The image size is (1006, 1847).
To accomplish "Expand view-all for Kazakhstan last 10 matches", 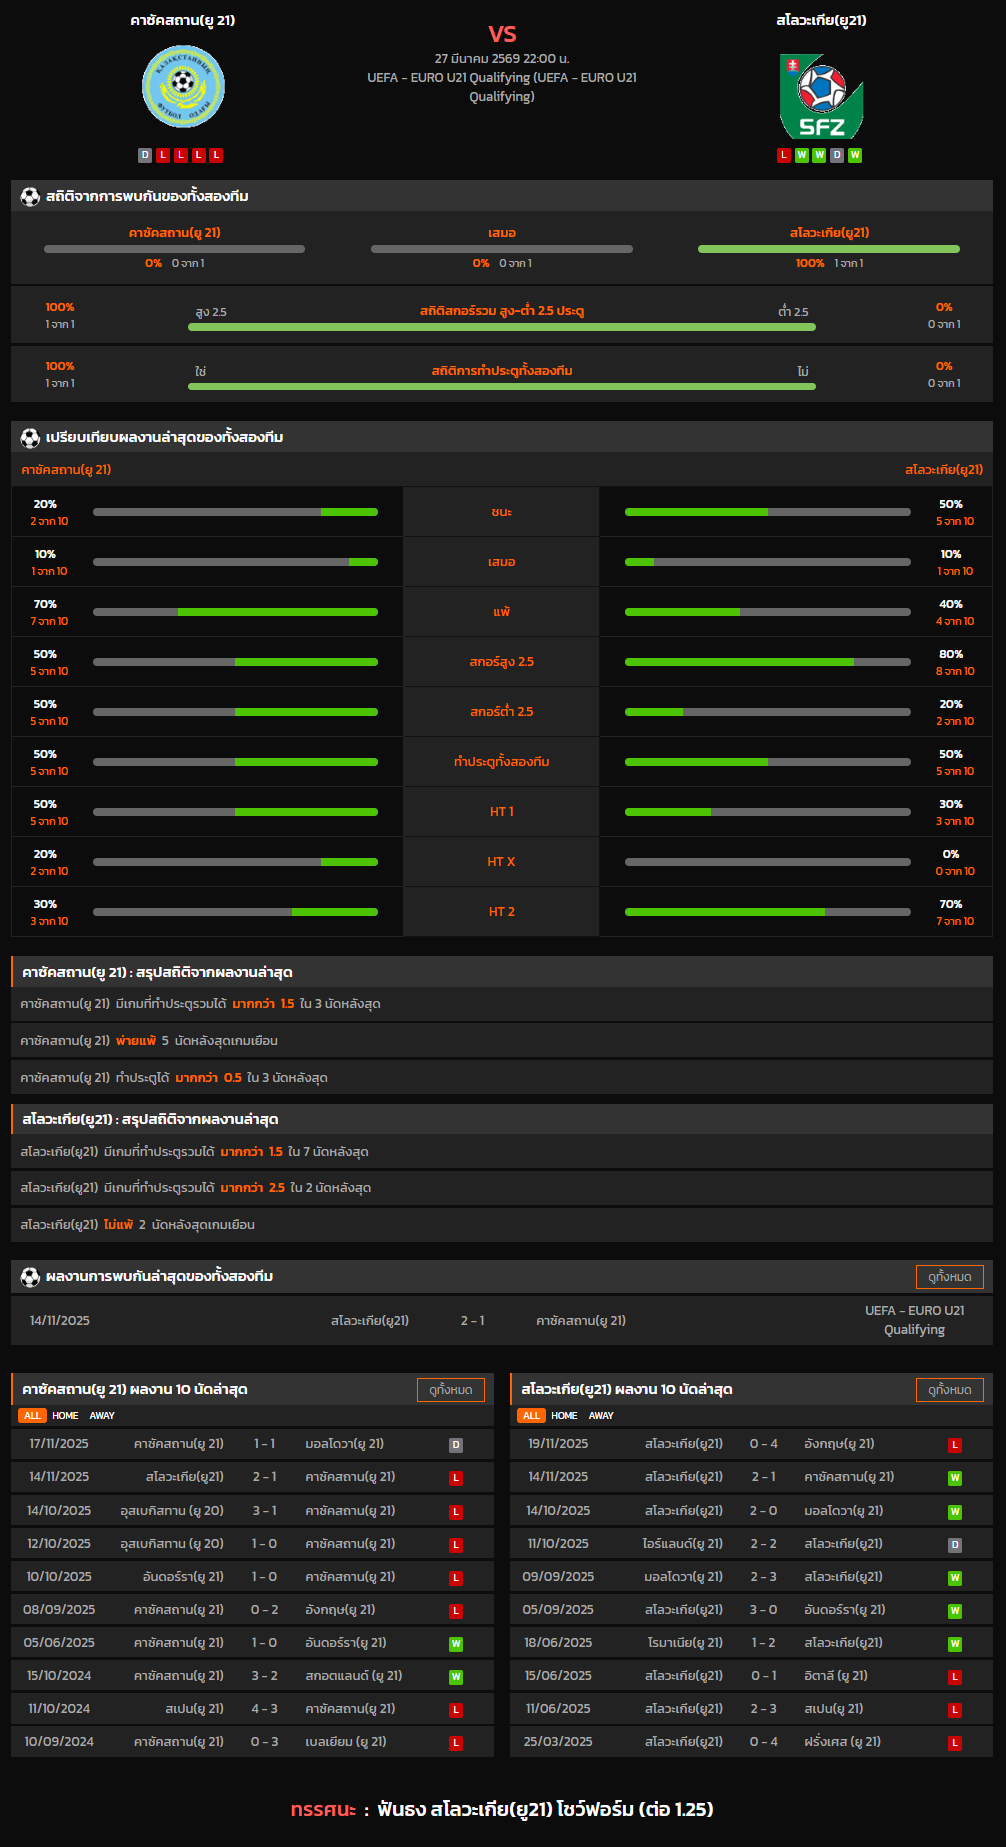I will [450, 1390].
